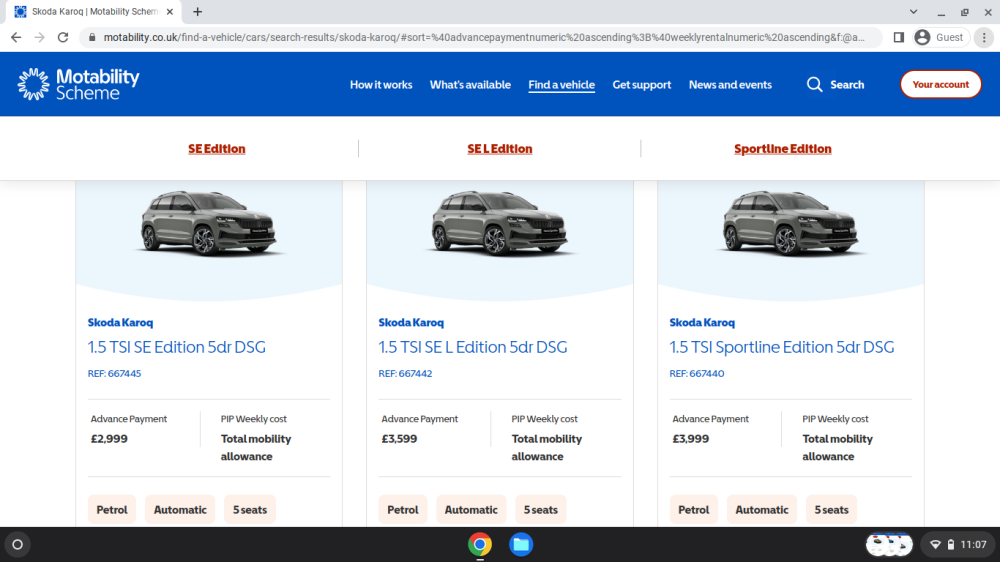Jump to SE Edition link
The height and width of the screenshot is (562, 1000).
click(x=217, y=149)
